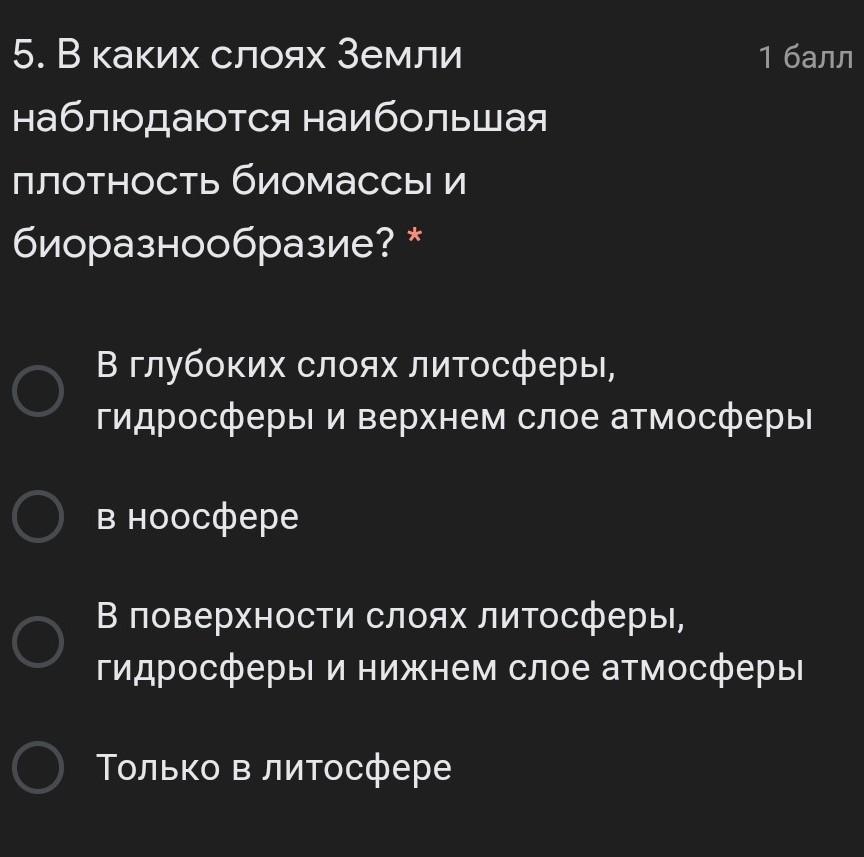The image size is (864, 857).
Task: Click answer text 'В поверхности слоях литосферы,'
Action: click(x=391, y=617)
